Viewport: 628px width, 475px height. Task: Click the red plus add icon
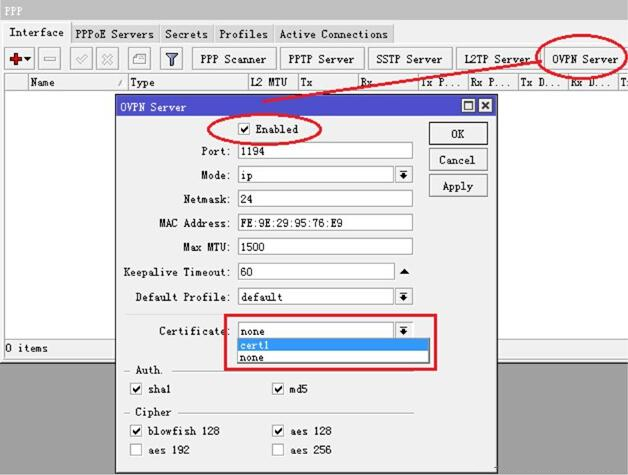[x=17, y=60]
